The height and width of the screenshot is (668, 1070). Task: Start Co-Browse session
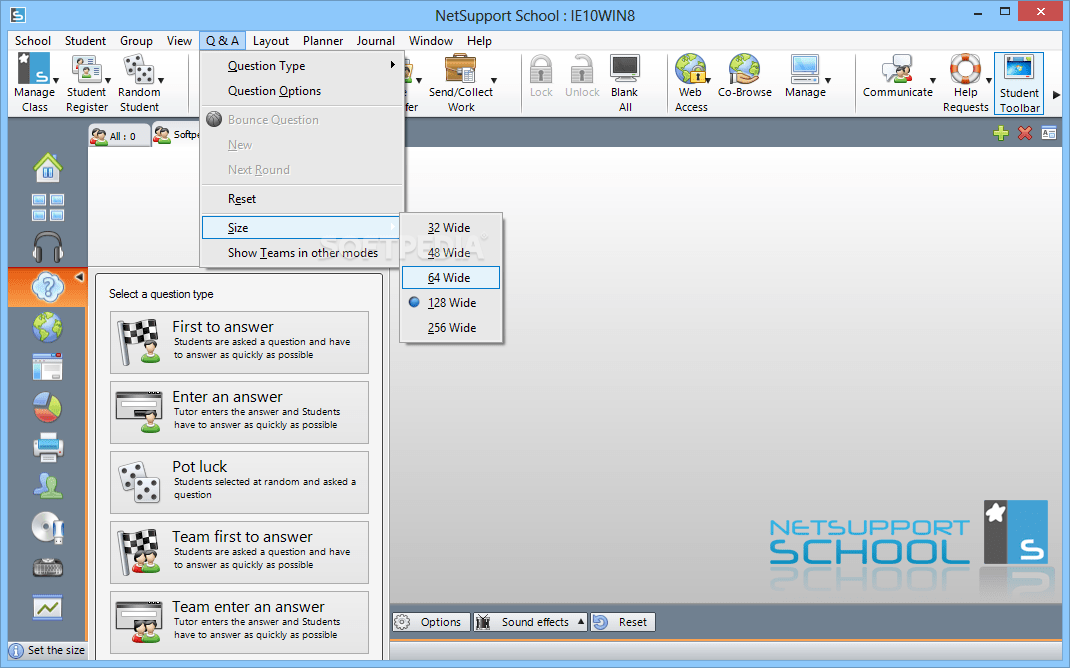744,76
